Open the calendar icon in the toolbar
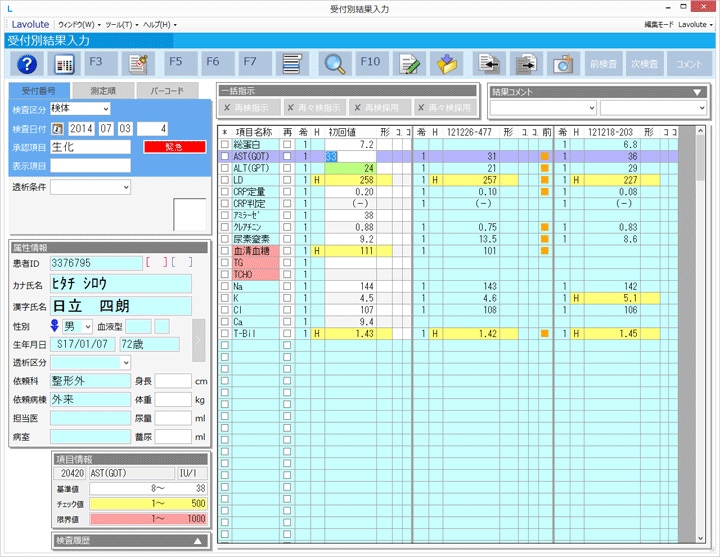 tap(64, 64)
